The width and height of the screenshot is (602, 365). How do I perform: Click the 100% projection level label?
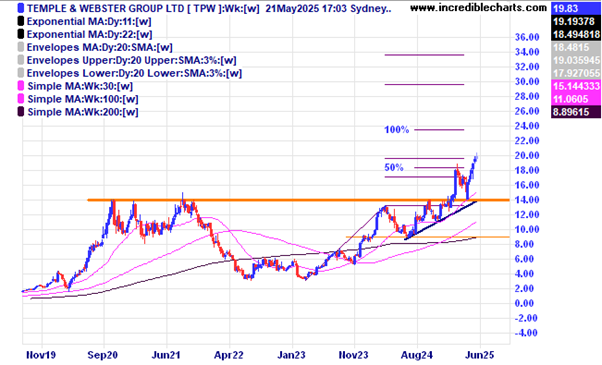click(397, 130)
